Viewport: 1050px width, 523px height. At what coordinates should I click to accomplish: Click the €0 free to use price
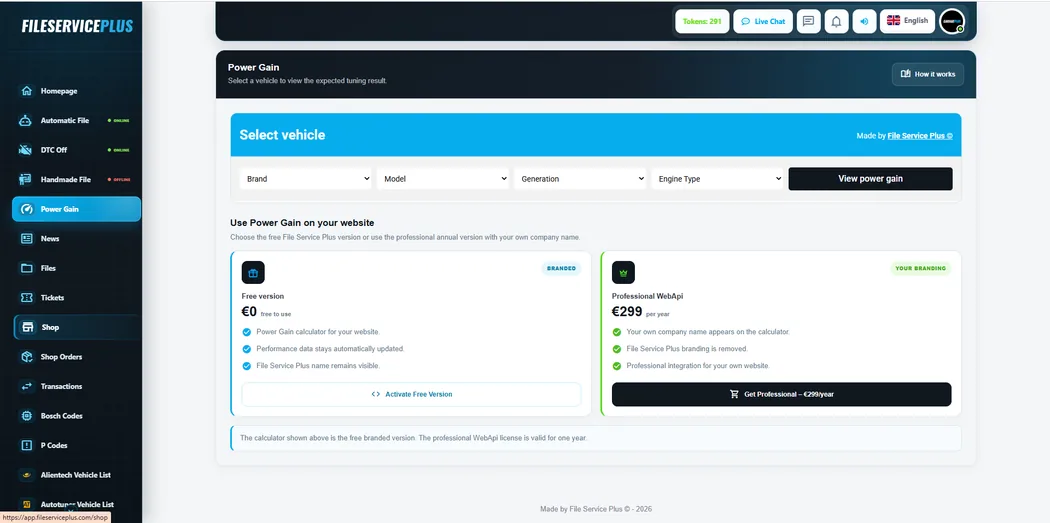pyautogui.click(x=267, y=311)
